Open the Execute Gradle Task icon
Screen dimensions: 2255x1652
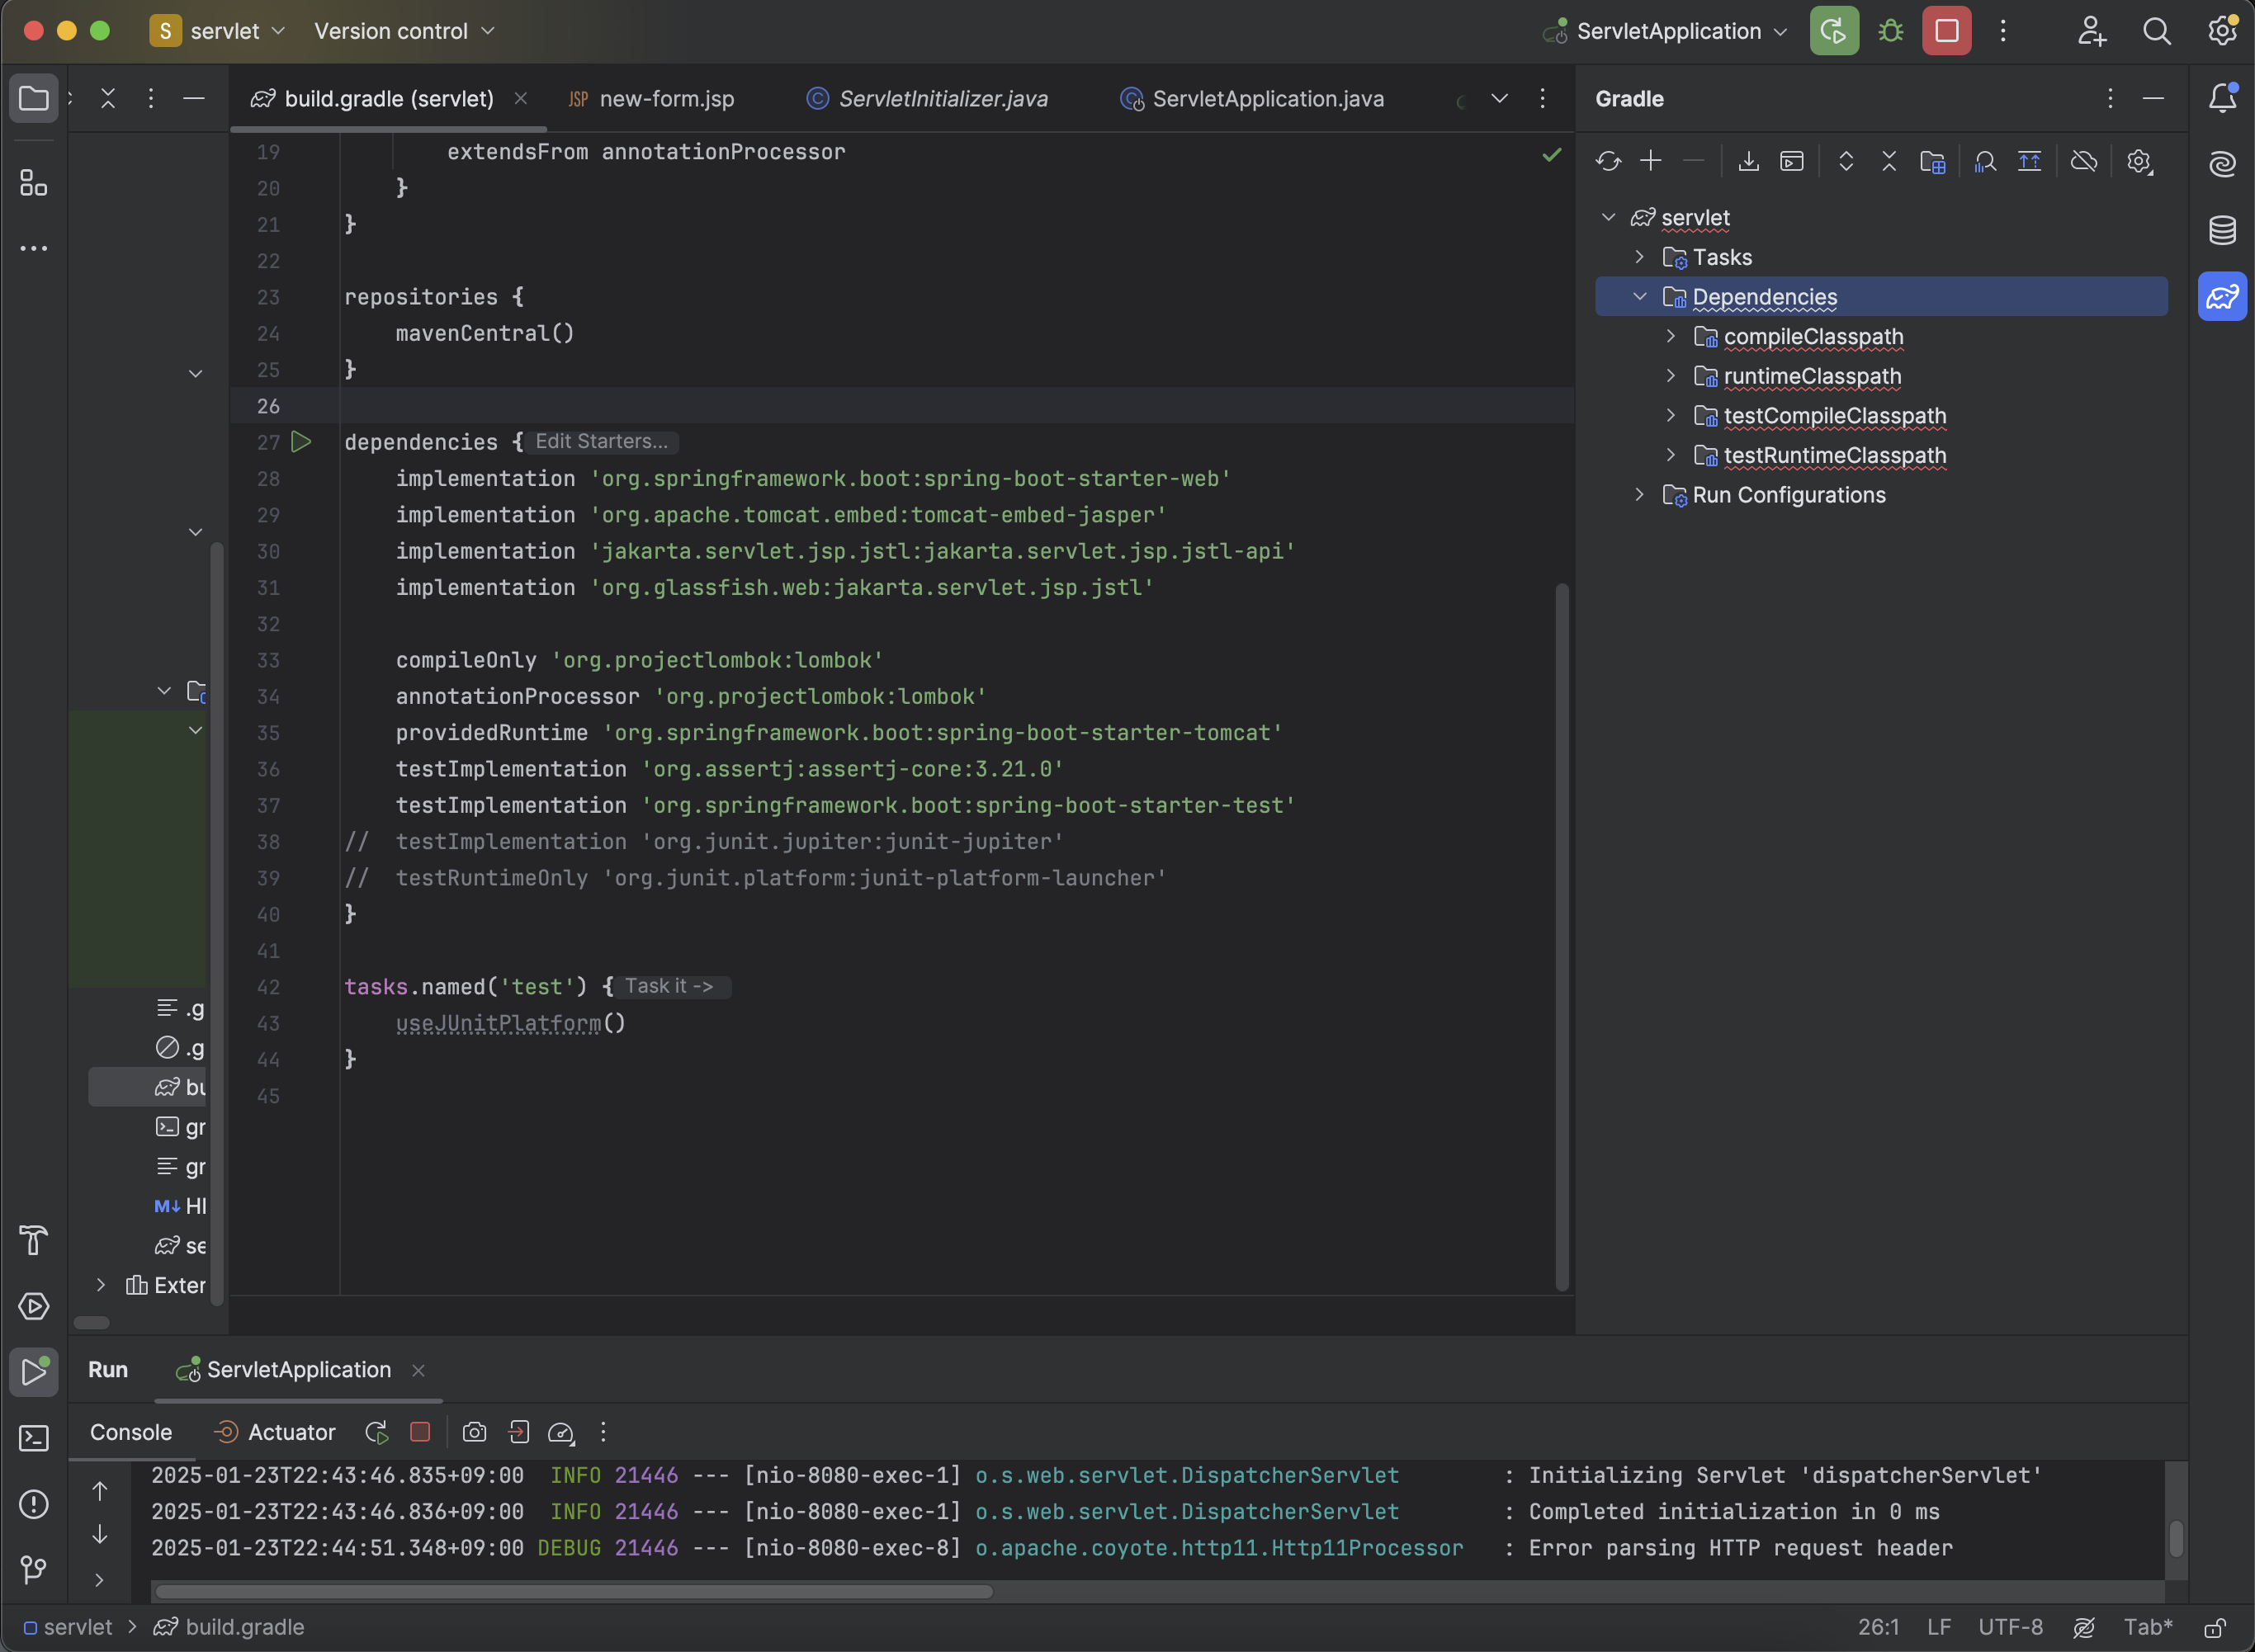[x=1791, y=161]
